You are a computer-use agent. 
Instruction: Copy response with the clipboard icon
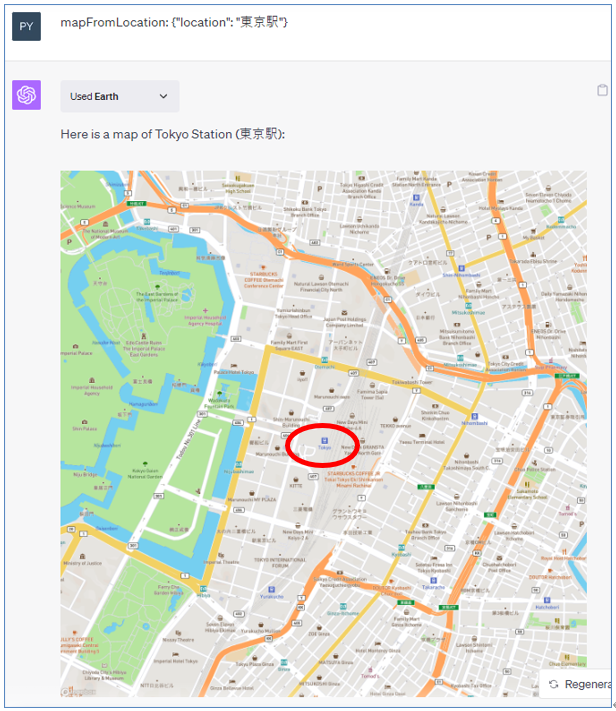(602, 90)
